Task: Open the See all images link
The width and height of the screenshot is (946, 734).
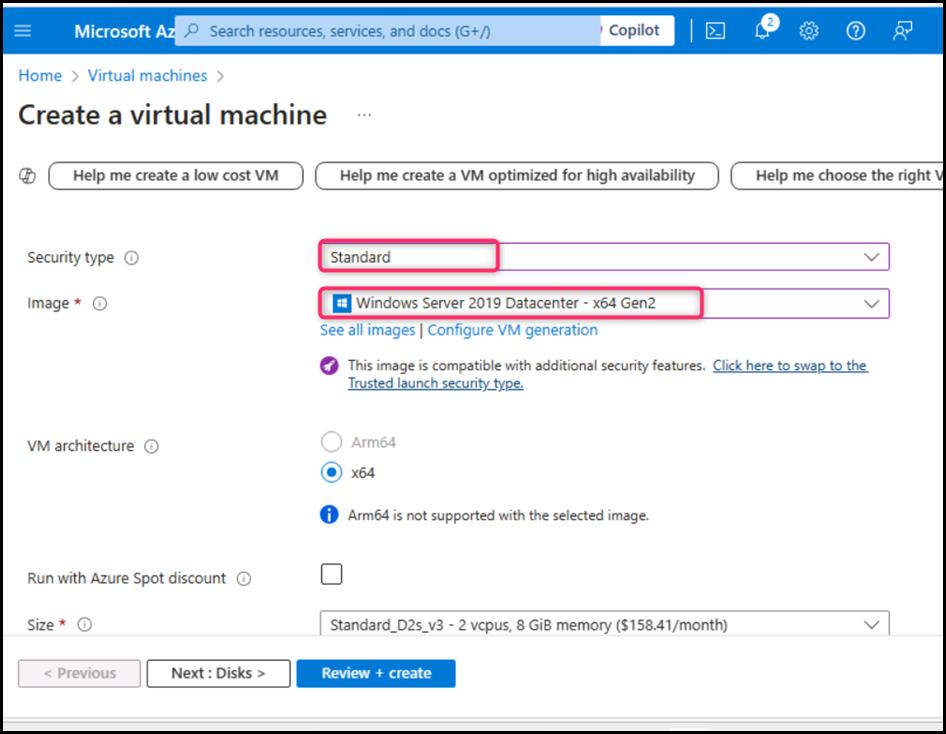Action: click(367, 330)
